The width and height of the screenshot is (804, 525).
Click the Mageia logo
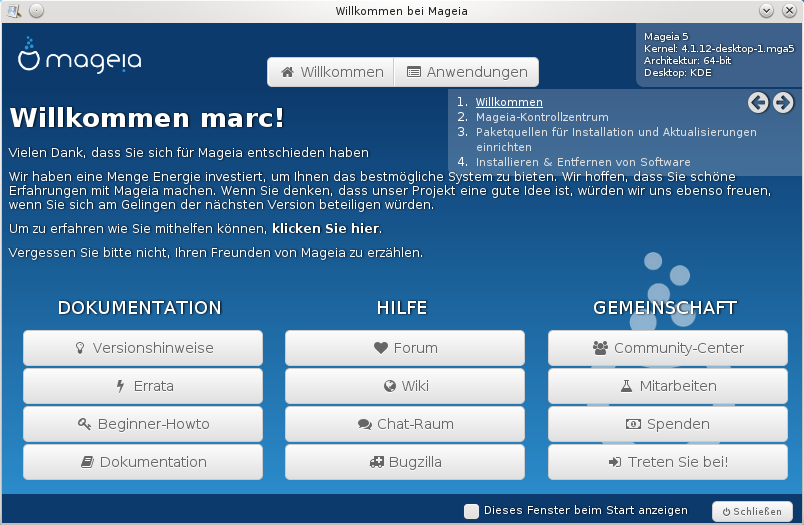click(79, 55)
